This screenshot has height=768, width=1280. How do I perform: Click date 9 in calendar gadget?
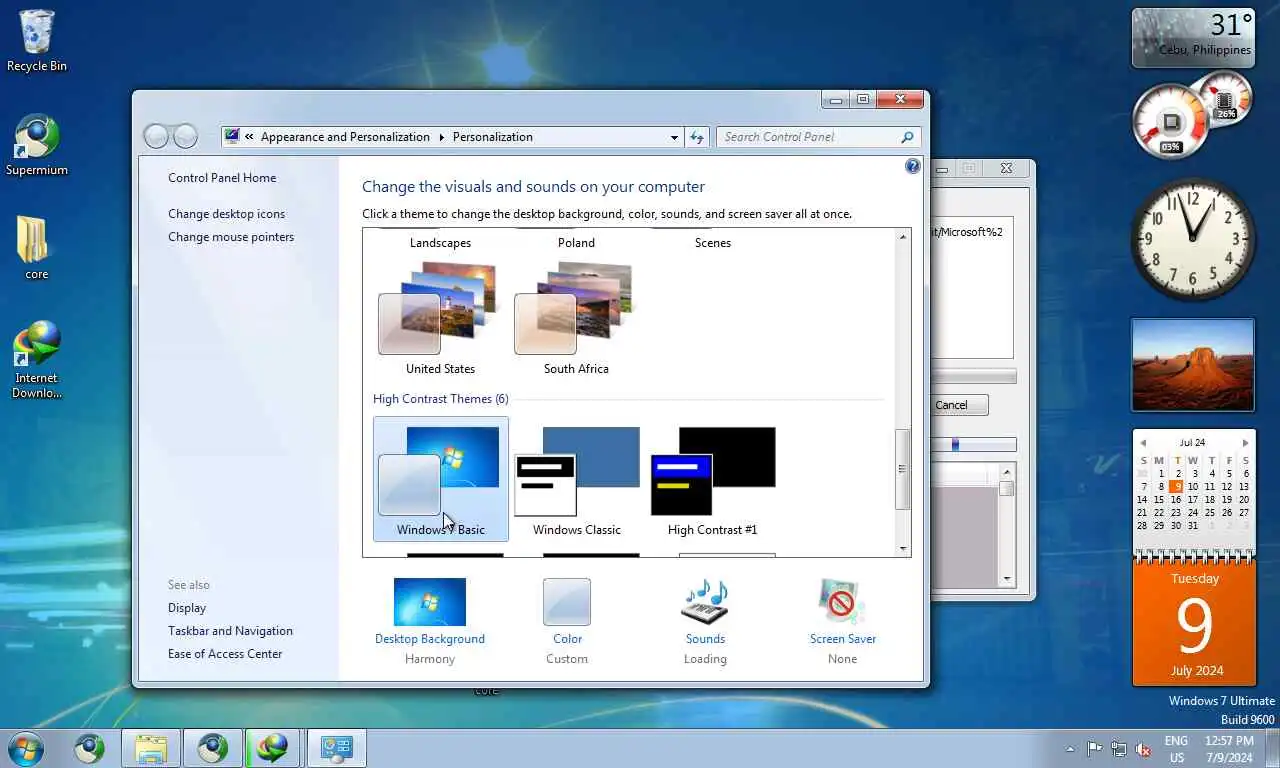(1176, 486)
